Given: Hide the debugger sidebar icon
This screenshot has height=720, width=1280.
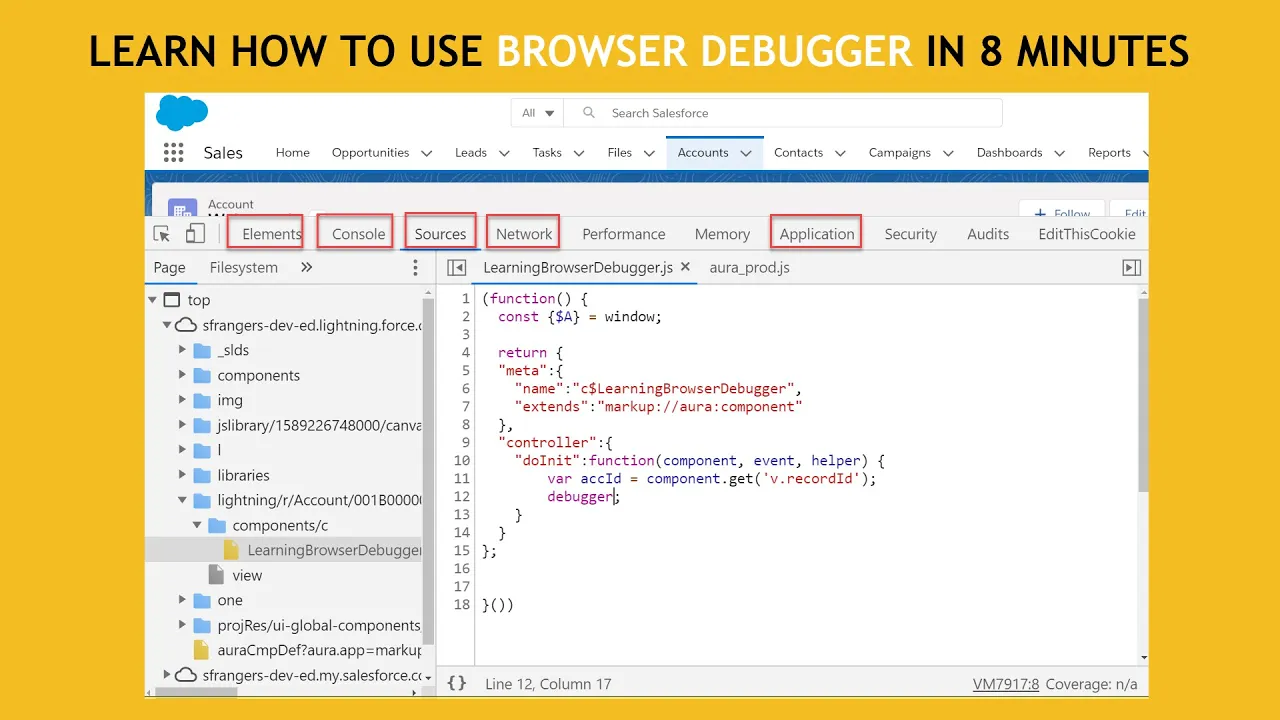Looking at the screenshot, I should (x=1131, y=268).
